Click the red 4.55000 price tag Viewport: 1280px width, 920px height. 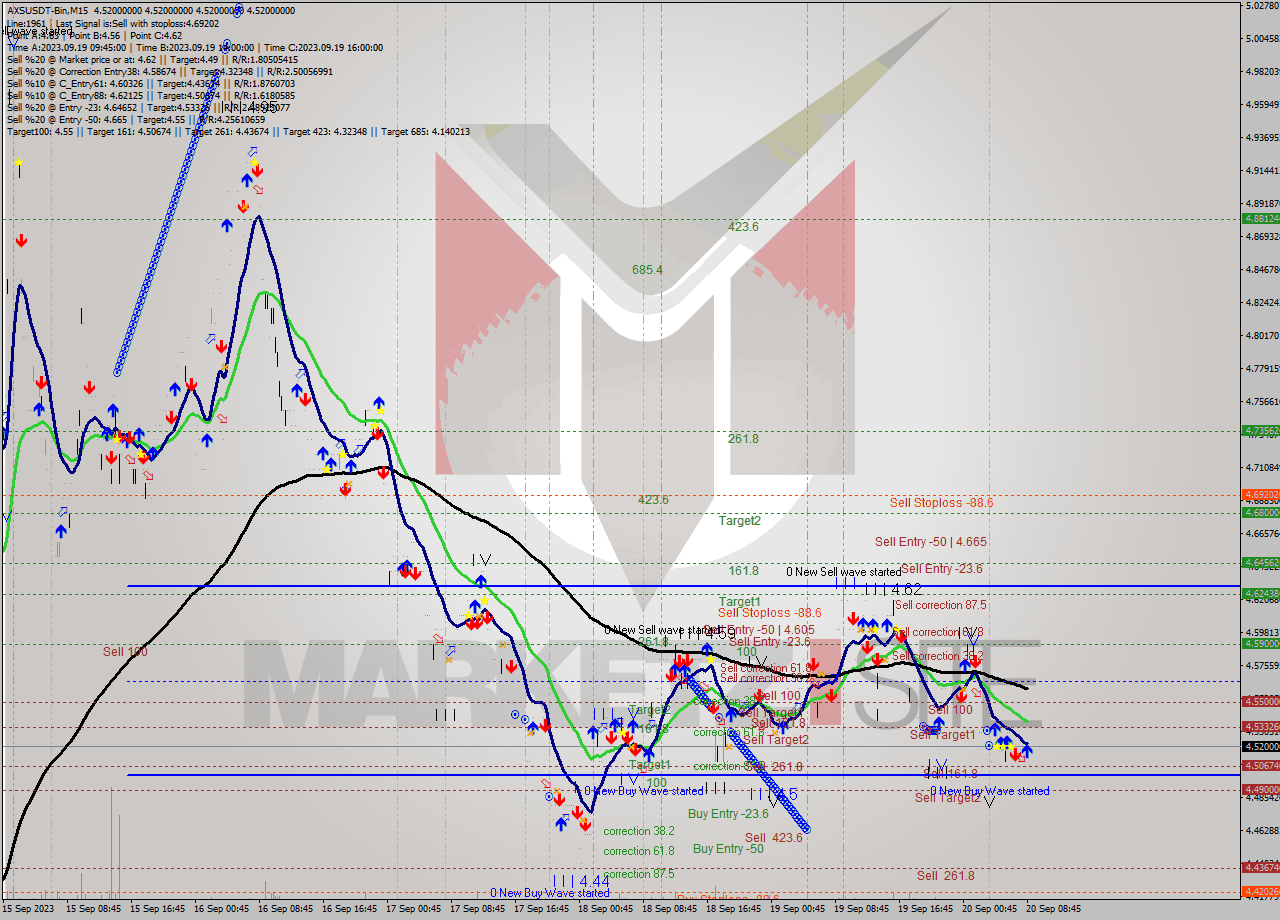(1260, 701)
